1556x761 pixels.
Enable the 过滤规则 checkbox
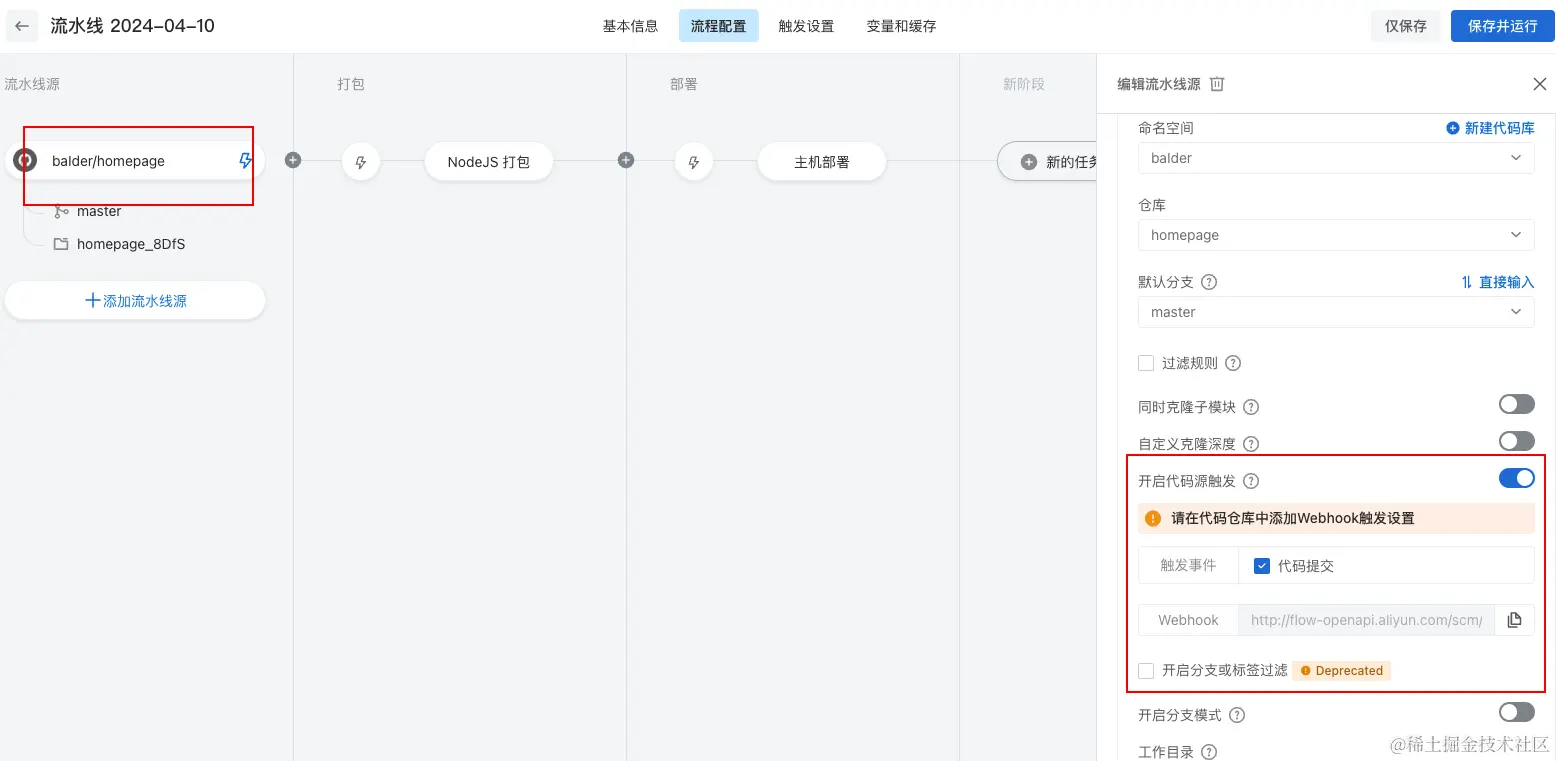(1146, 363)
